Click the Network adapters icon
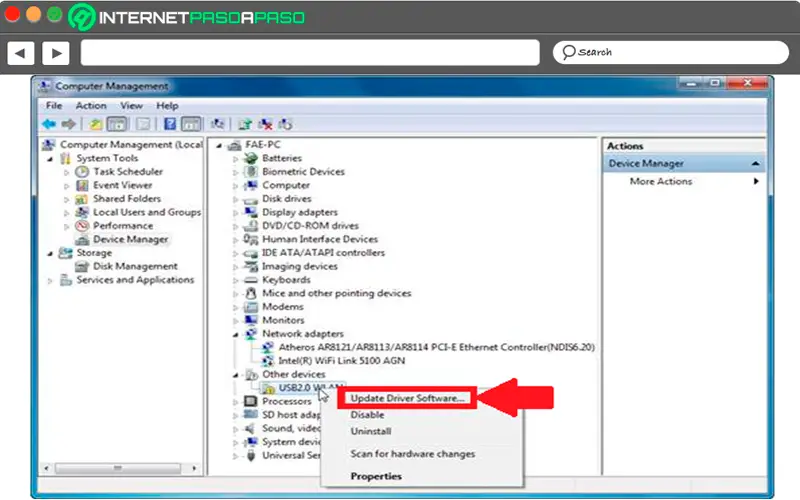 (251, 334)
